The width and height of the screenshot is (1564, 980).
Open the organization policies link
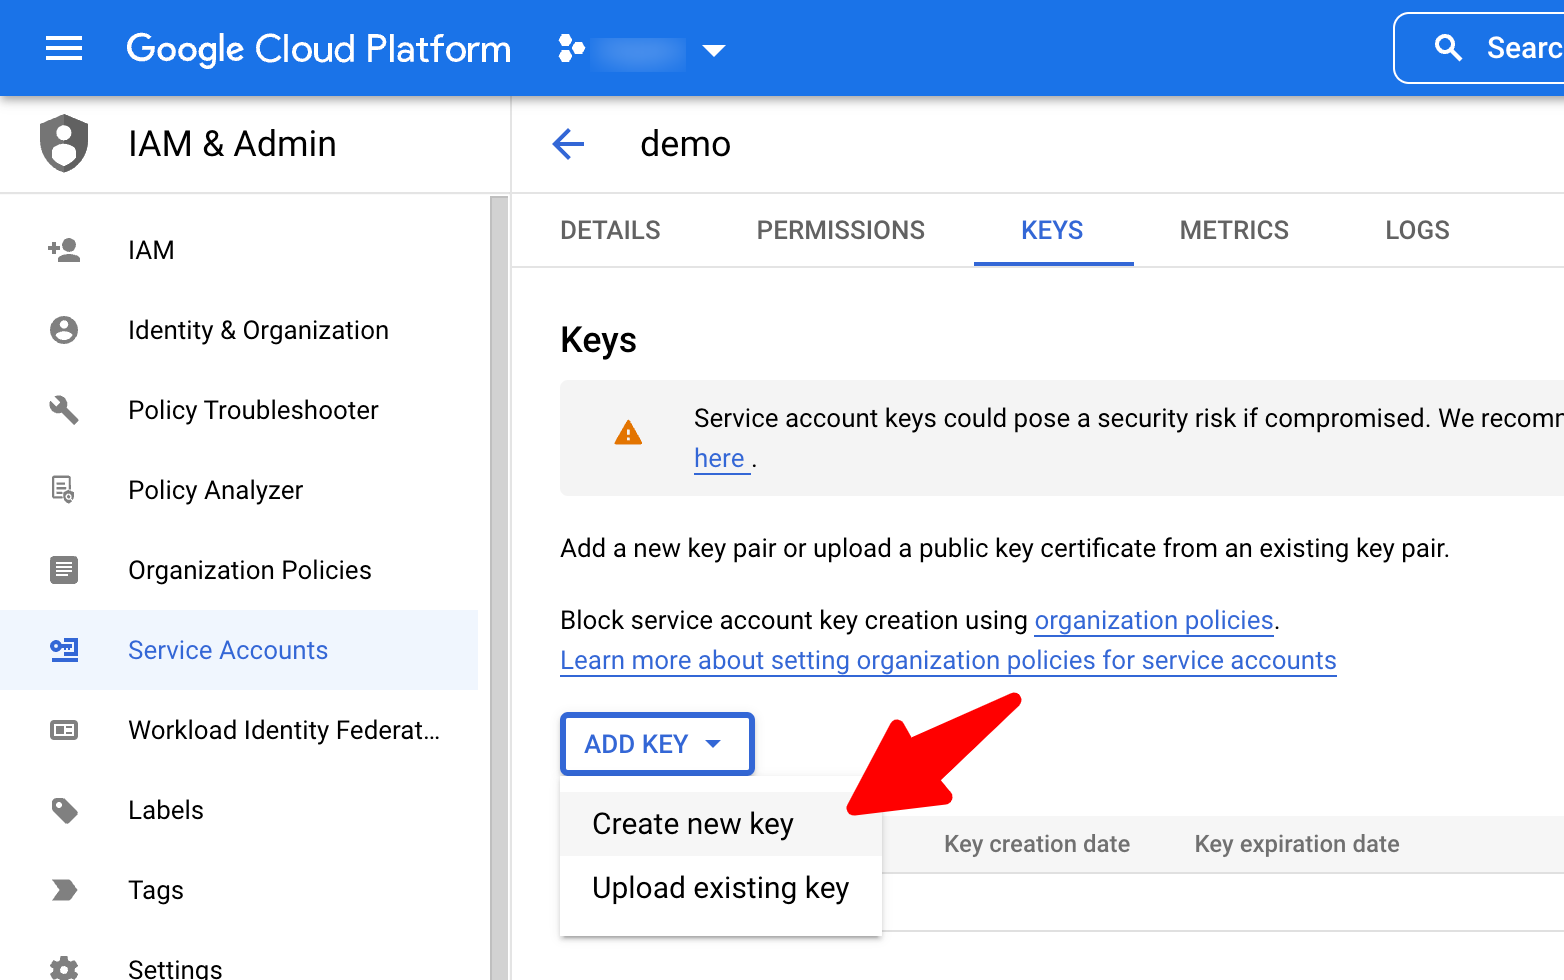pos(1153,621)
